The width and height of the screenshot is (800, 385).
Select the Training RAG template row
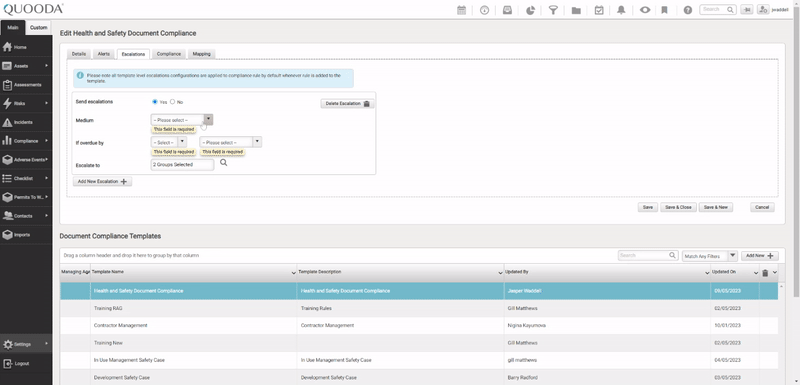pos(419,309)
